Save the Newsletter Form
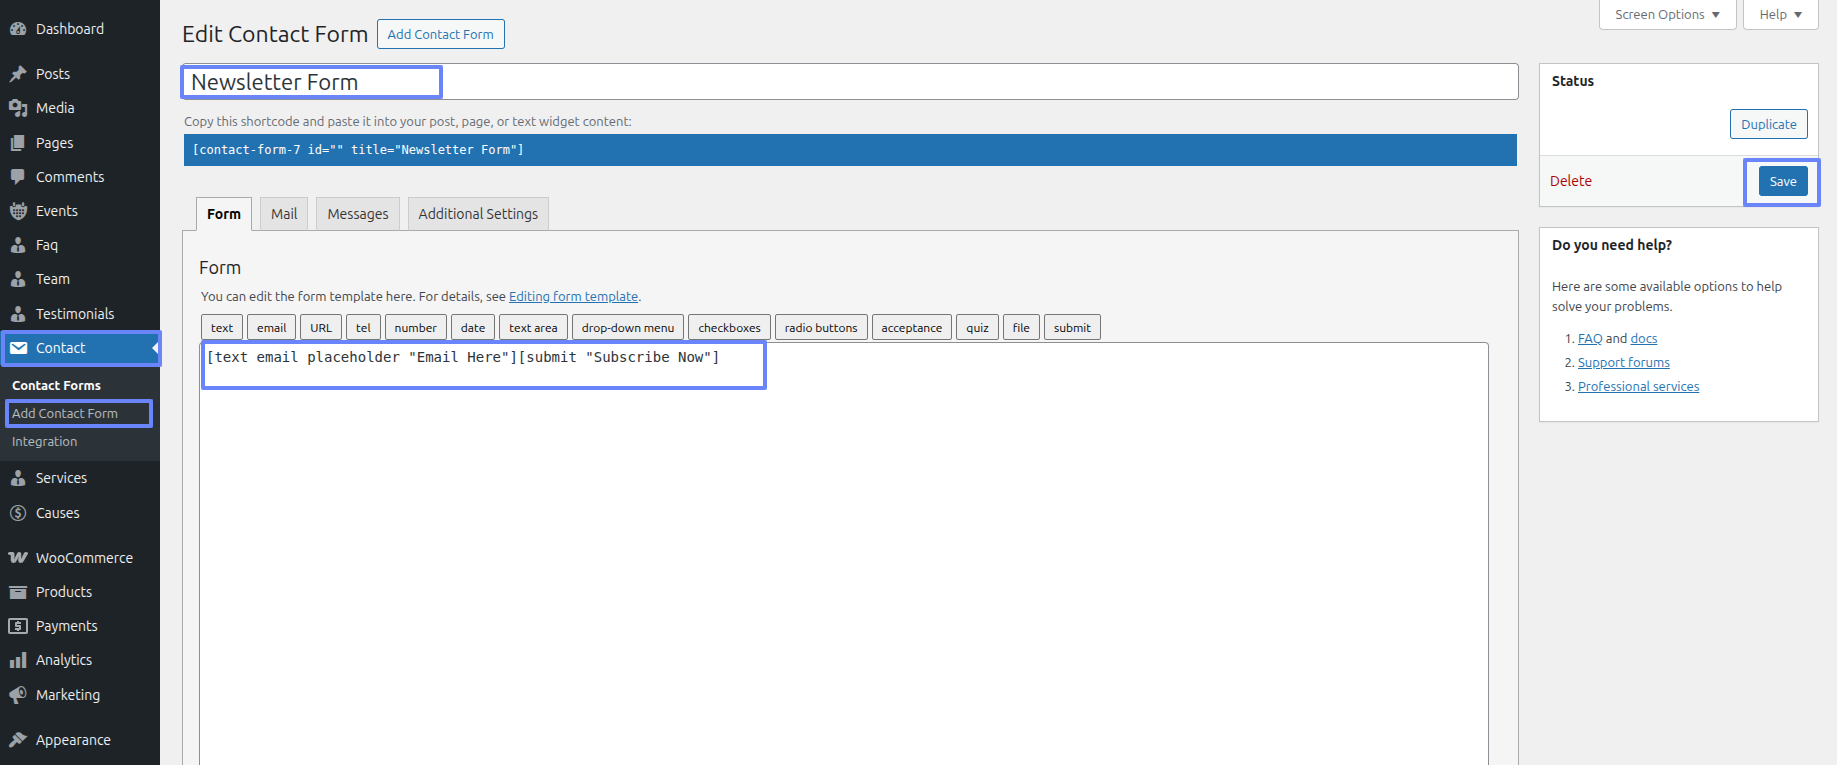The height and width of the screenshot is (765, 1837). click(x=1782, y=182)
